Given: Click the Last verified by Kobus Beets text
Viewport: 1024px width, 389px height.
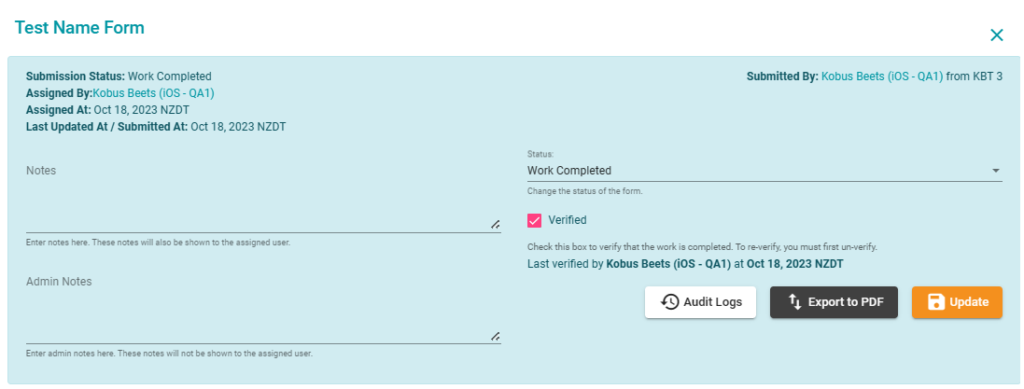Looking at the screenshot, I should coord(685,264).
